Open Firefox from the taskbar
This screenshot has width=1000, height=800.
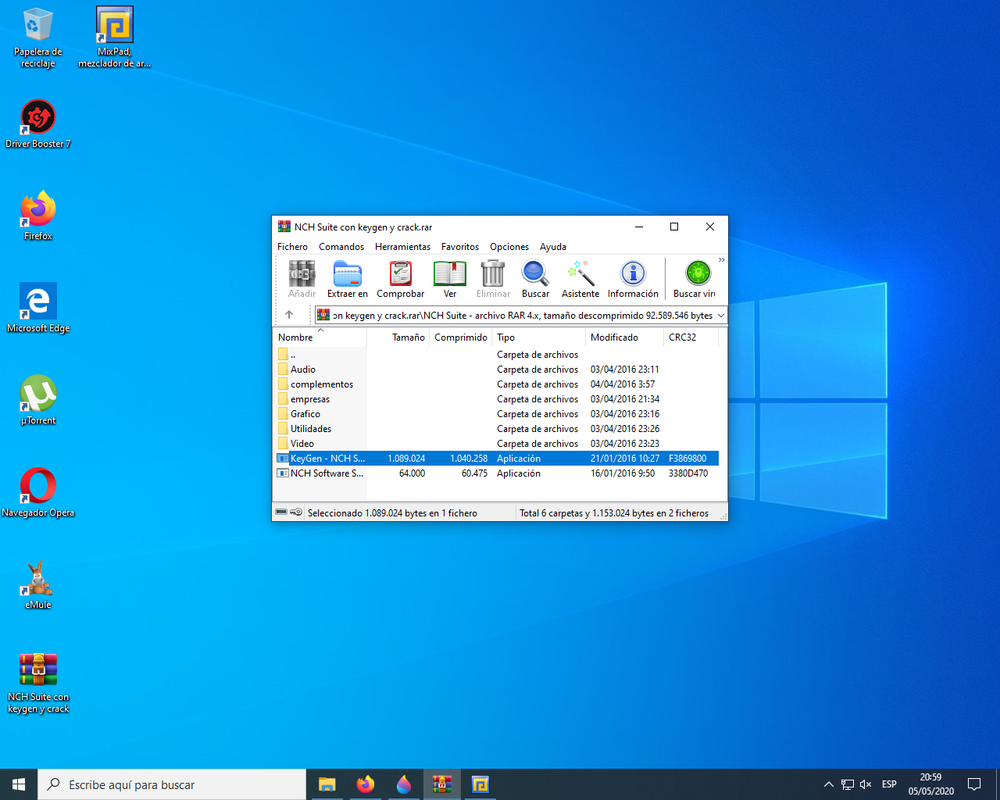click(365, 784)
